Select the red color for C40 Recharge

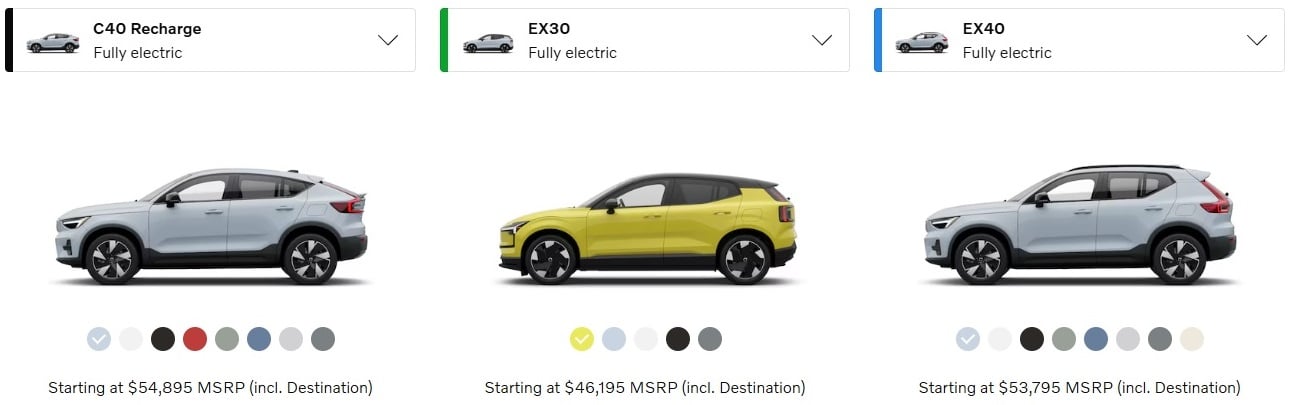tap(195, 339)
